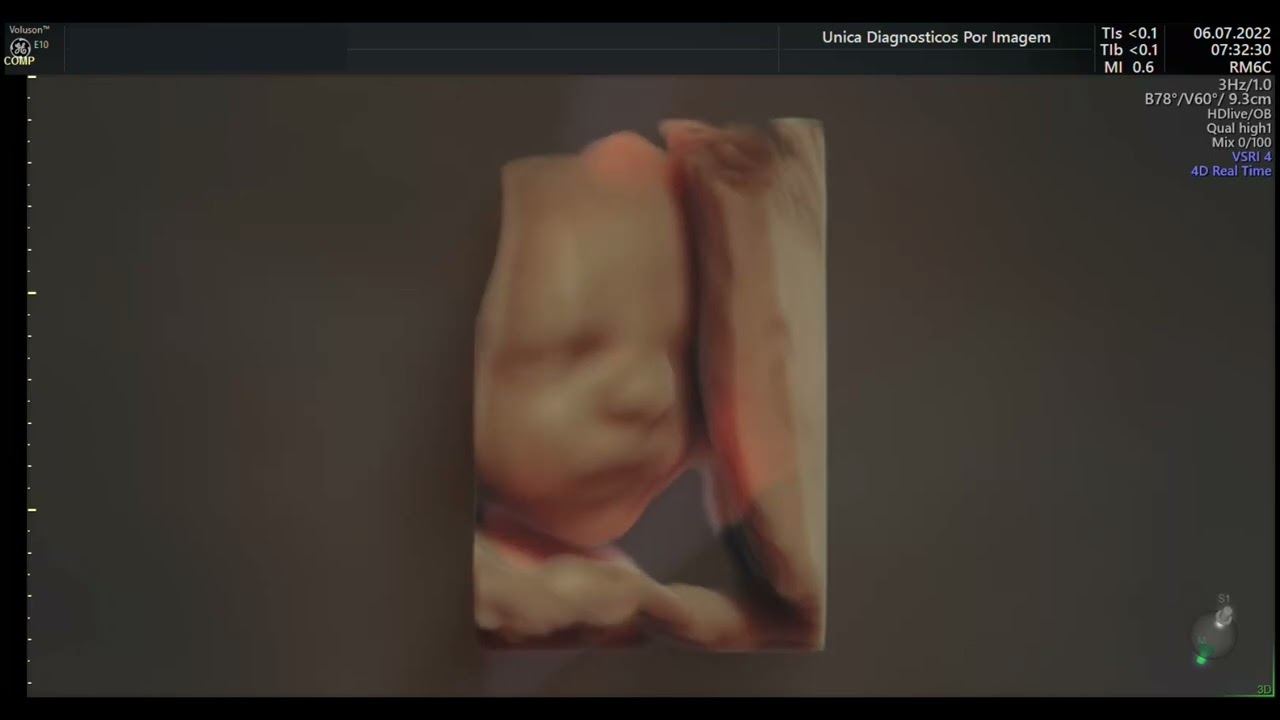The image size is (1280, 720).
Task: Click the TIs <0.1 readout
Action: click(1129, 34)
